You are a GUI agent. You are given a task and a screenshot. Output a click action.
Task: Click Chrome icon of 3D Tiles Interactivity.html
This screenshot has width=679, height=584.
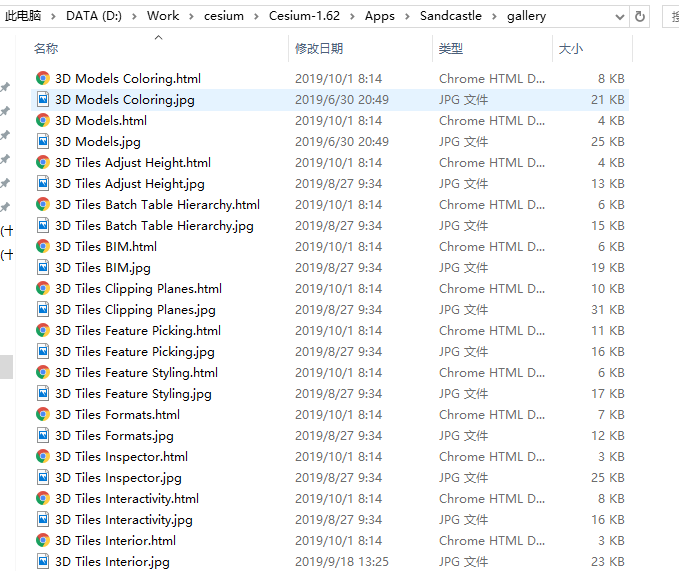(x=42, y=498)
